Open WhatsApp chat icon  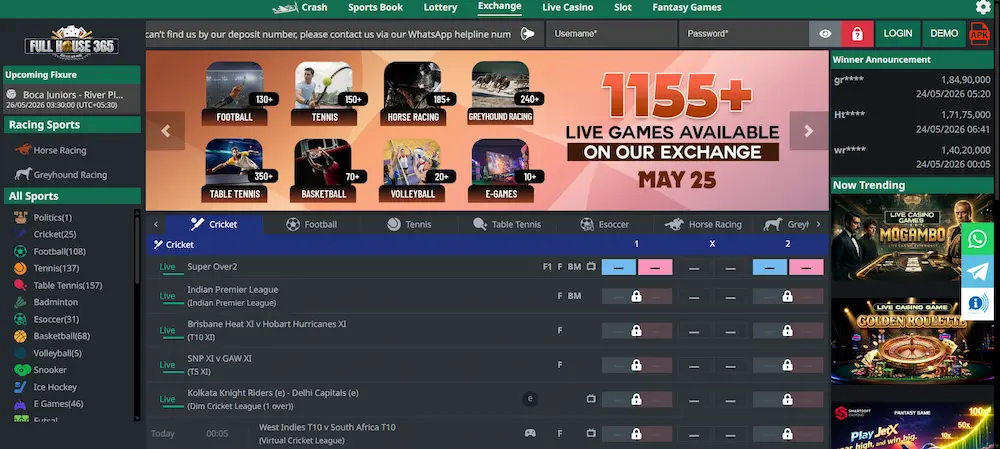coord(977,239)
